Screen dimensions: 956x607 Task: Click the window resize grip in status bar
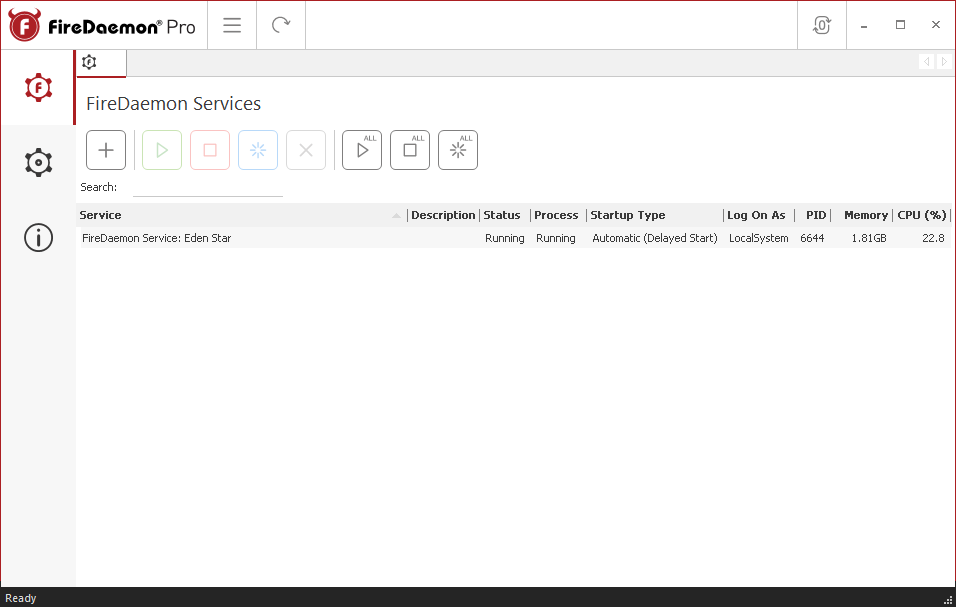tap(948, 600)
